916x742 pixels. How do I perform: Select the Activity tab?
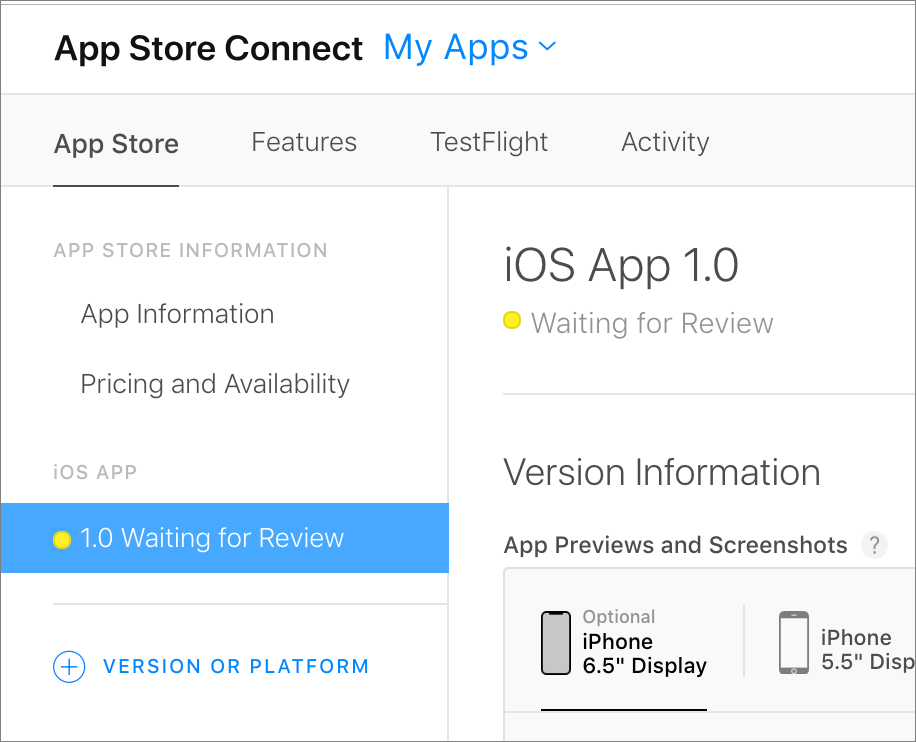(x=665, y=142)
